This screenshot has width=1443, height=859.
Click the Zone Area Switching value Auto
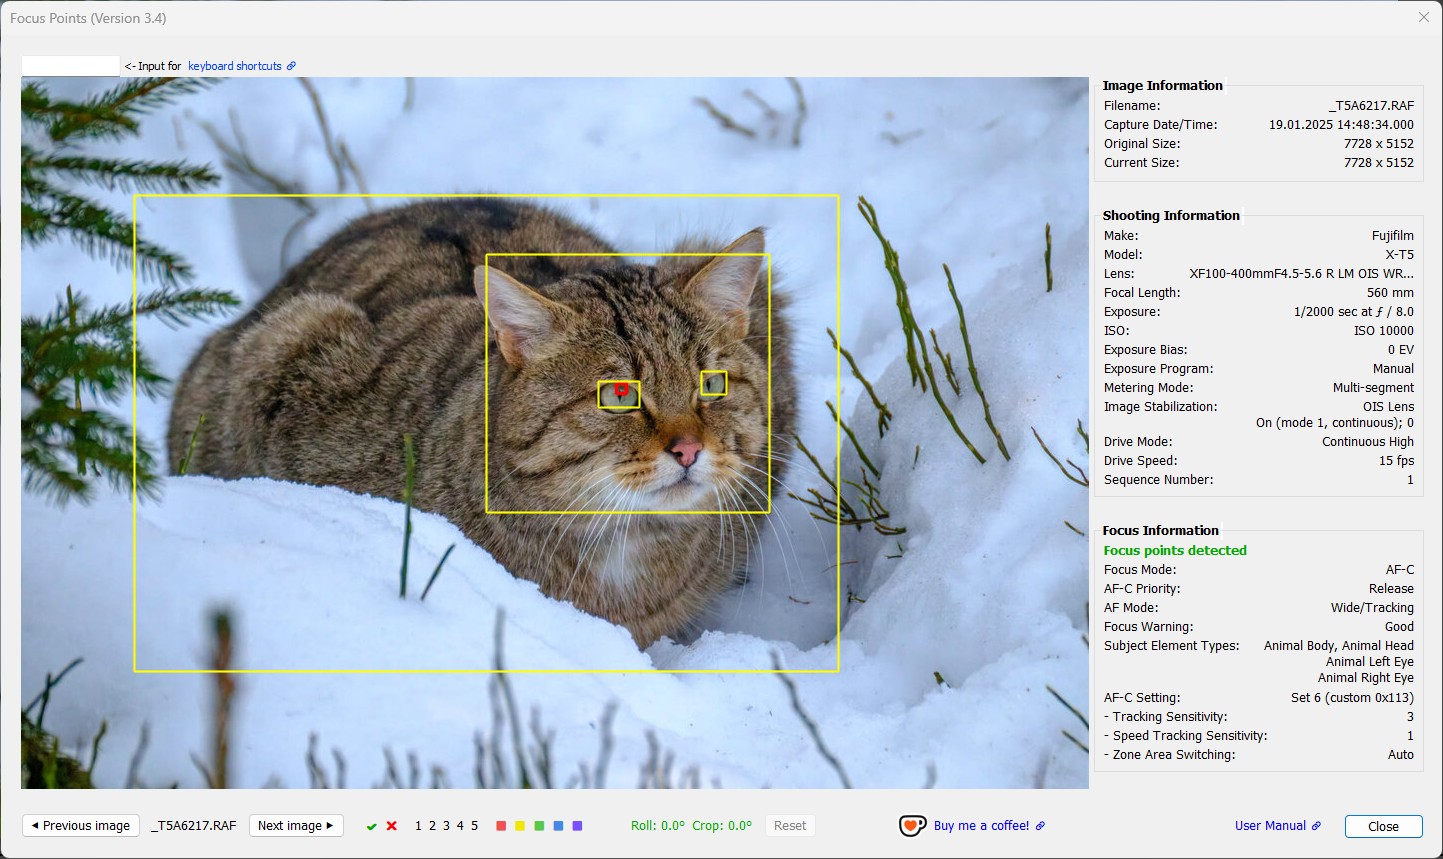[1401, 755]
